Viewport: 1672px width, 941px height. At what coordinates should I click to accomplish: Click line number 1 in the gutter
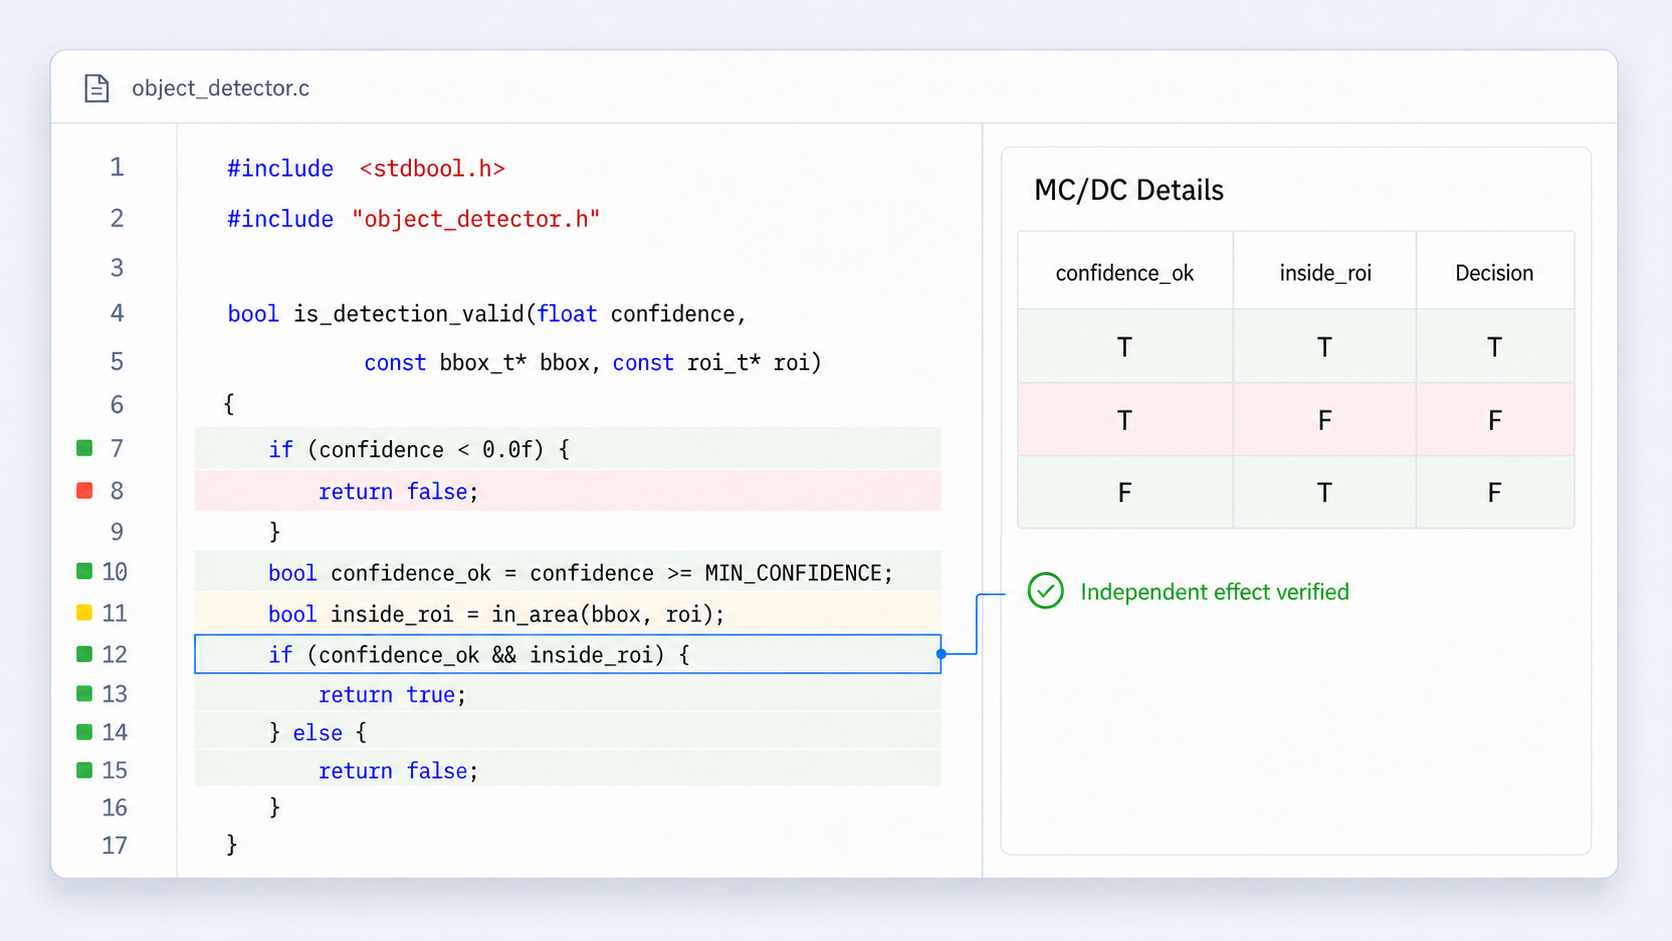click(117, 167)
